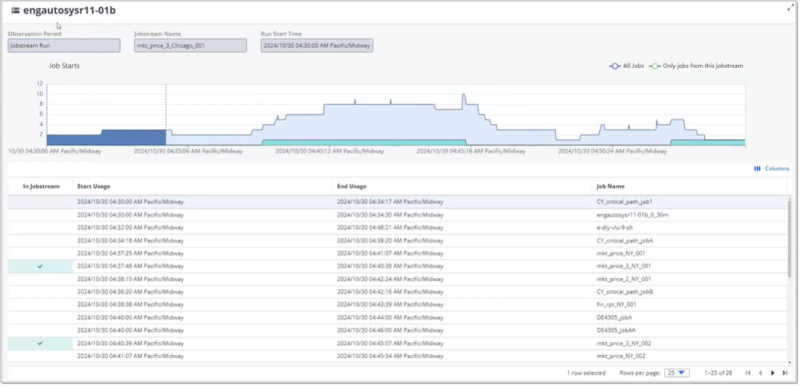The image size is (800, 386).
Task: Go to last page of results
Action: tap(785, 373)
